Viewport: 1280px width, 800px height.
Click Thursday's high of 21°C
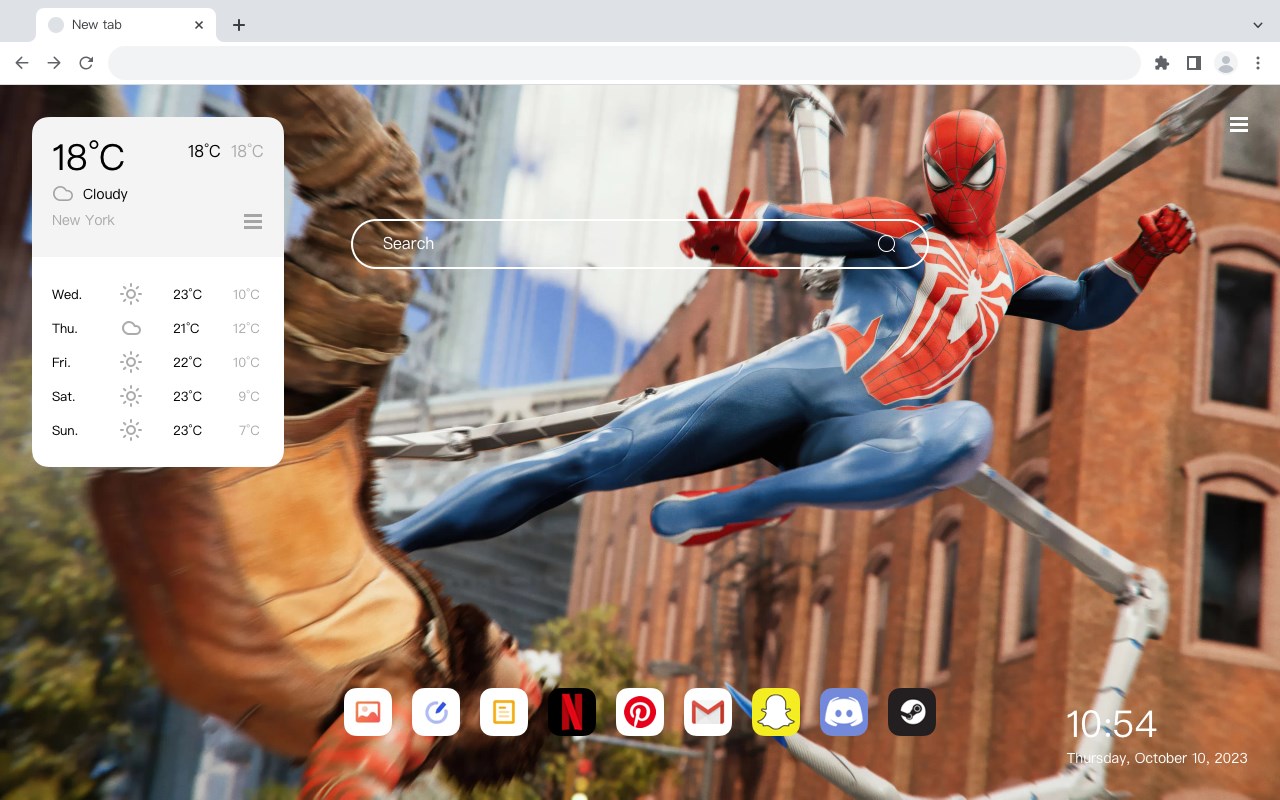tap(186, 329)
